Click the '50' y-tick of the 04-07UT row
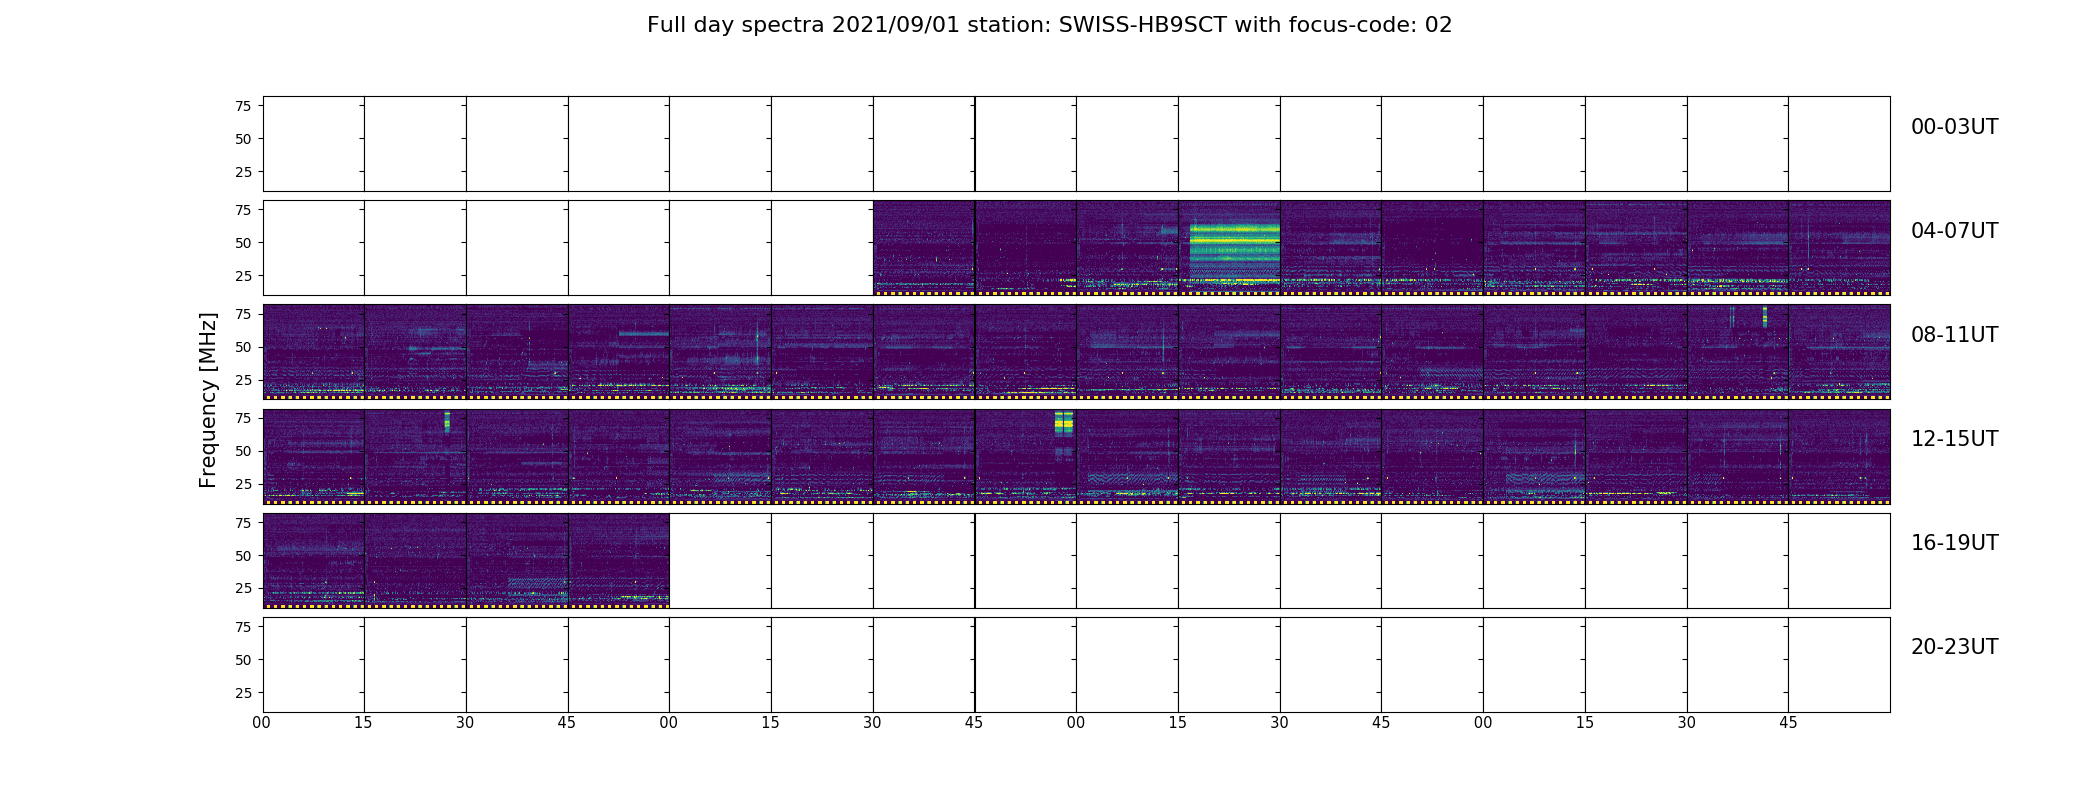This screenshot has height=800, width=2100. [x=243, y=243]
